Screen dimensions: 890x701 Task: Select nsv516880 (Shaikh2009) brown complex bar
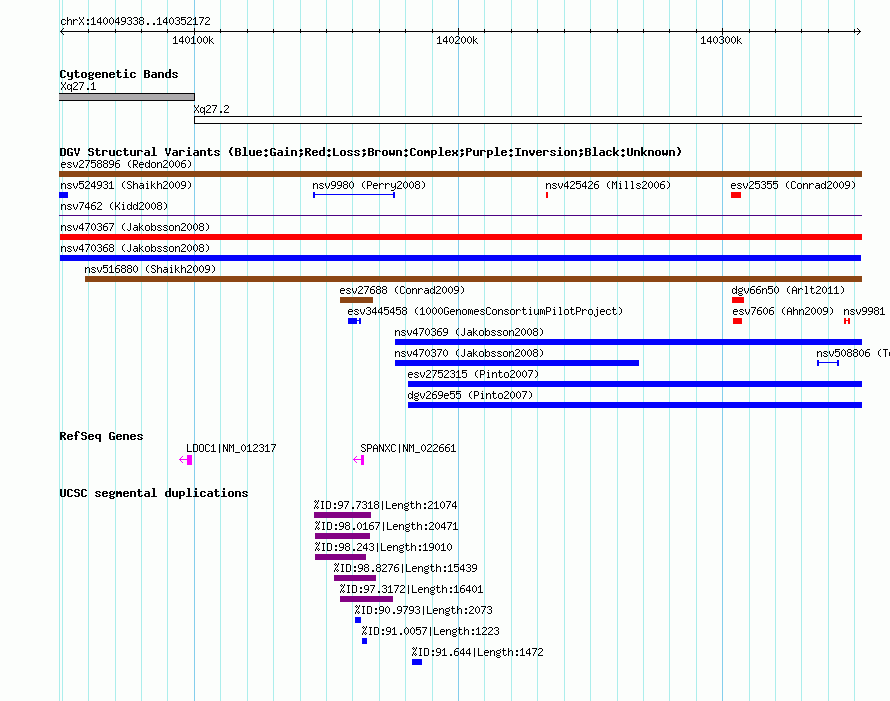473,279
